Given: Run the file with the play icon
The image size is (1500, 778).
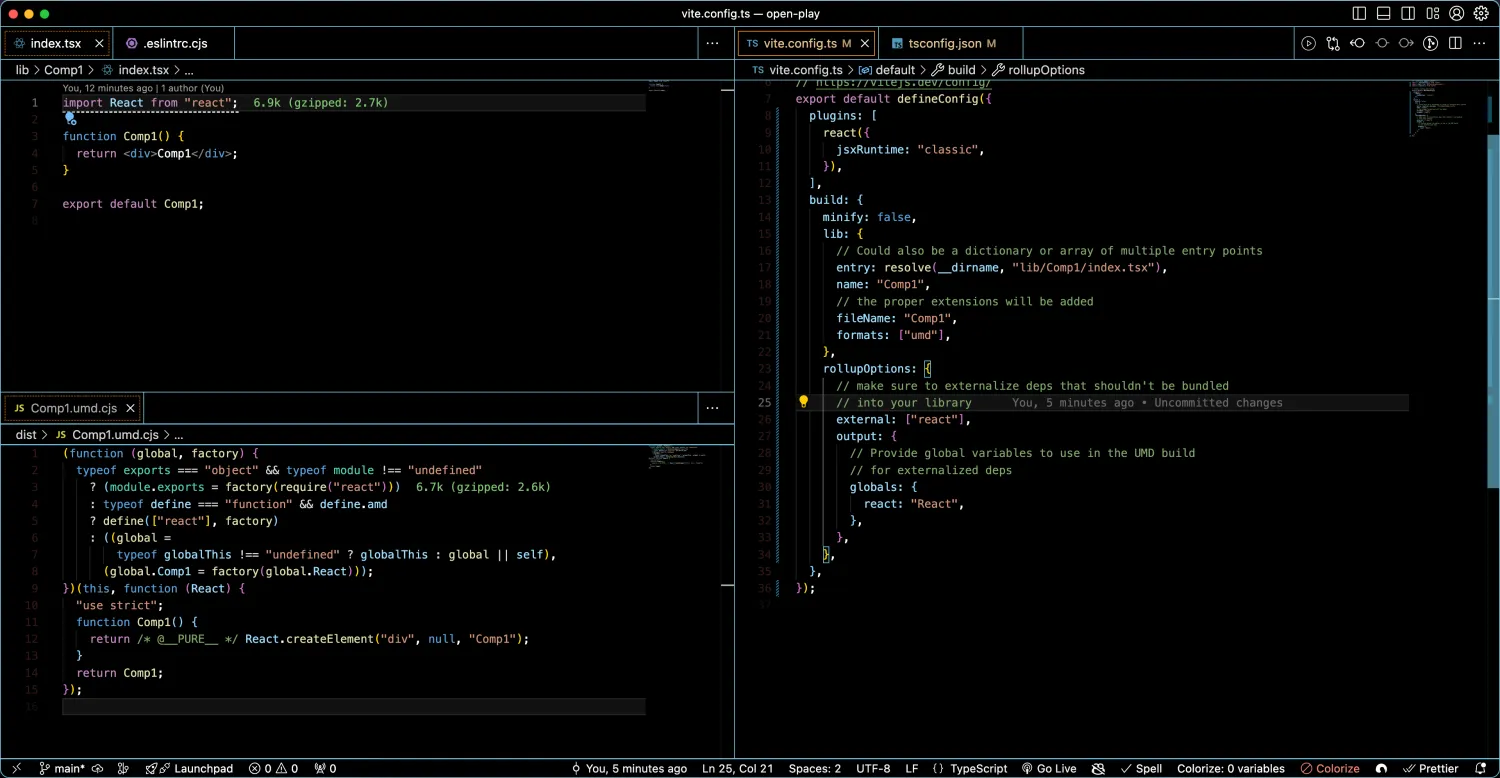Looking at the screenshot, I should pos(1308,43).
